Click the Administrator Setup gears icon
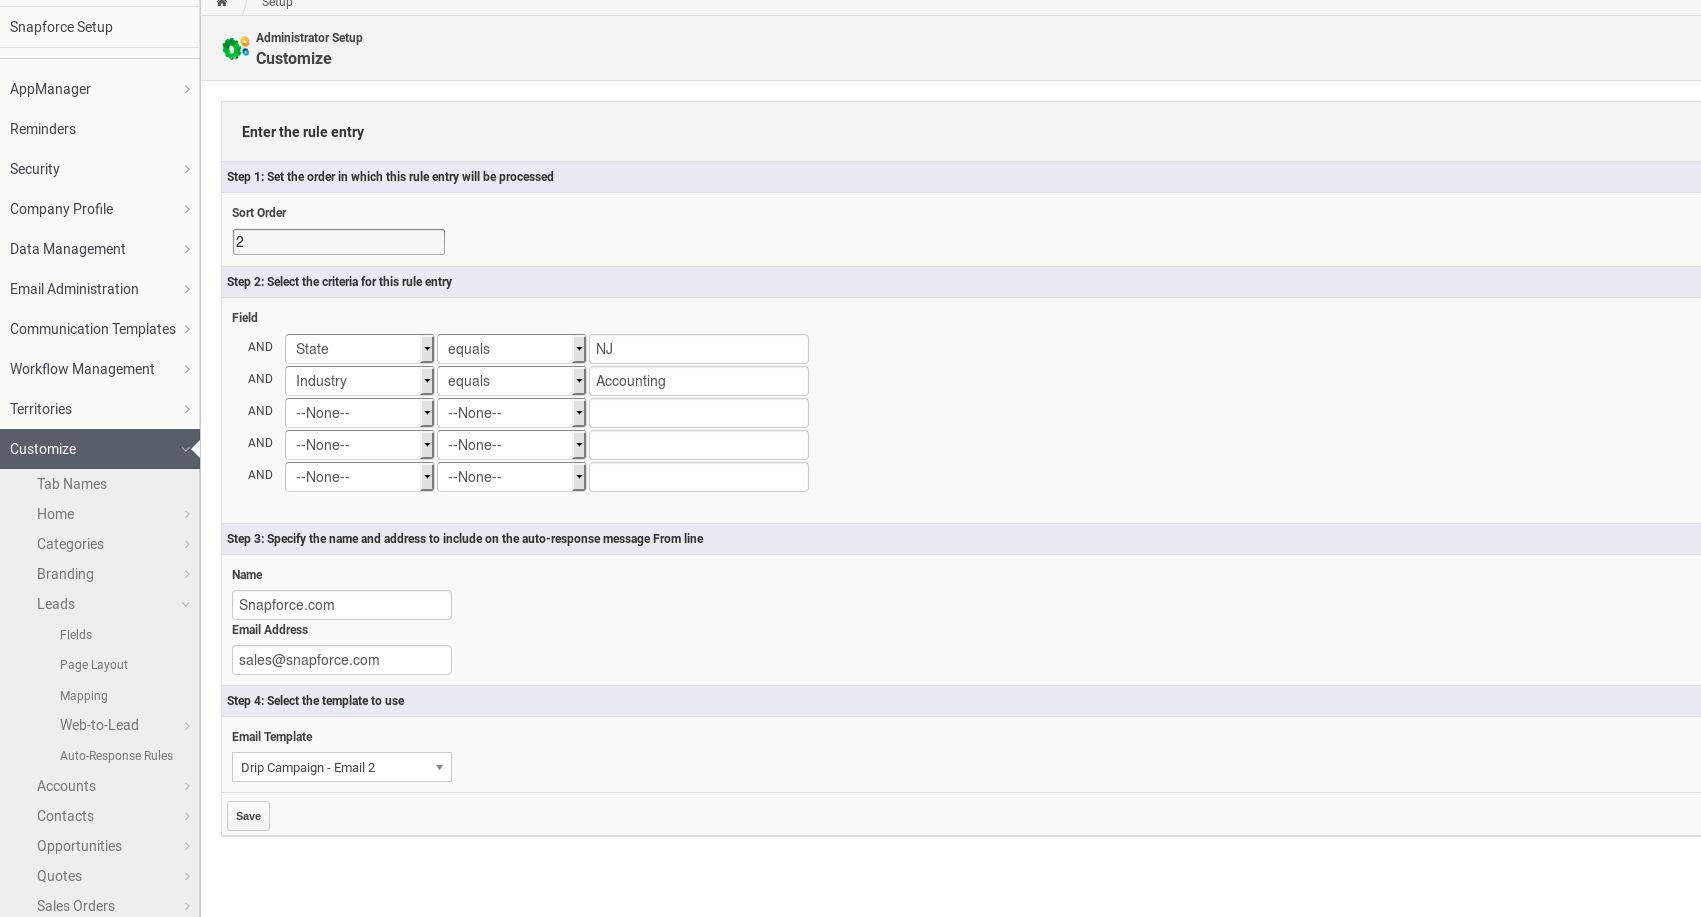The height and width of the screenshot is (917, 1701). (x=236, y=48)
